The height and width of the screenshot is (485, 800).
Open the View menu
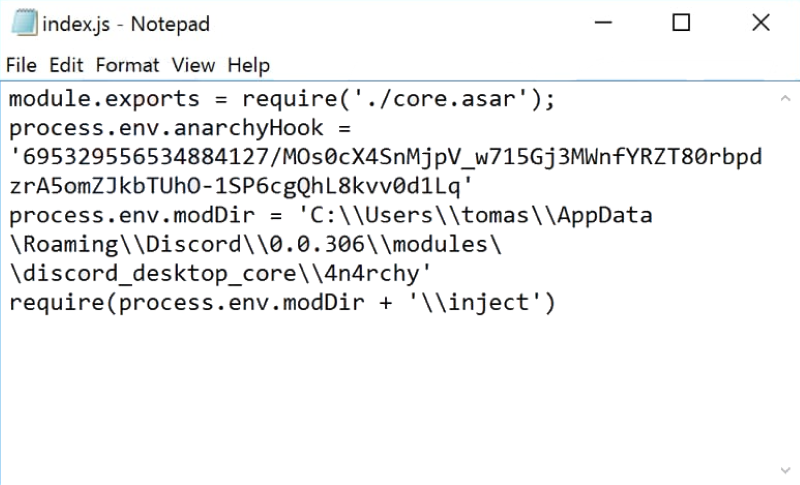[193, 65]
